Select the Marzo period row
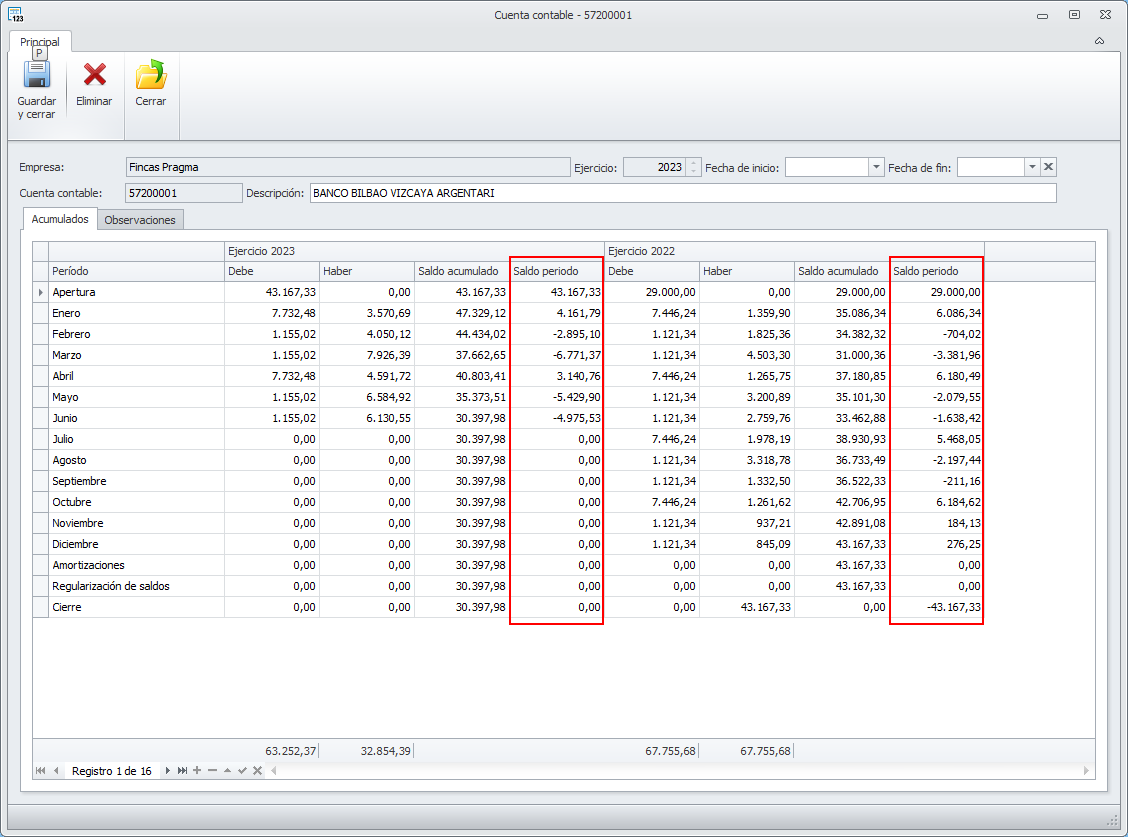Screen dimensions: 1128x837 pos(136,355)
